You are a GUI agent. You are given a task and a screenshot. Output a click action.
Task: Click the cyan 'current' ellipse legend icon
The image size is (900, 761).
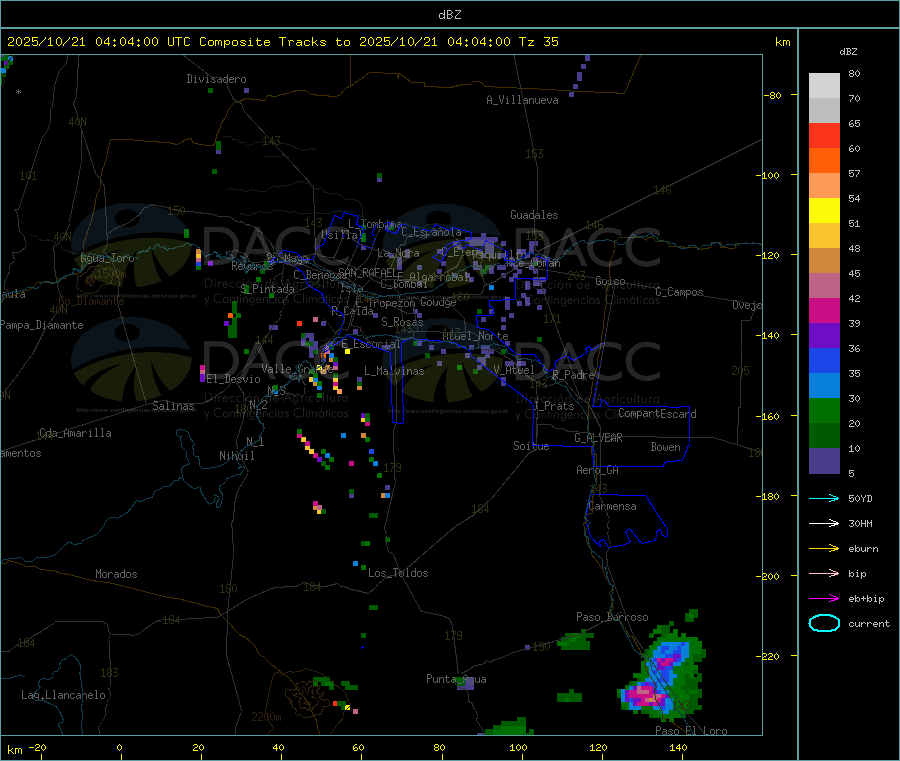(x=824, y=623)
